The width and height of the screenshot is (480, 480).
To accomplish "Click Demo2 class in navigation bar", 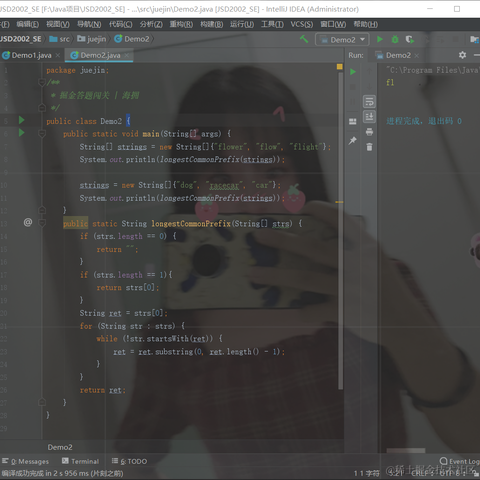I will pos(132,39).
